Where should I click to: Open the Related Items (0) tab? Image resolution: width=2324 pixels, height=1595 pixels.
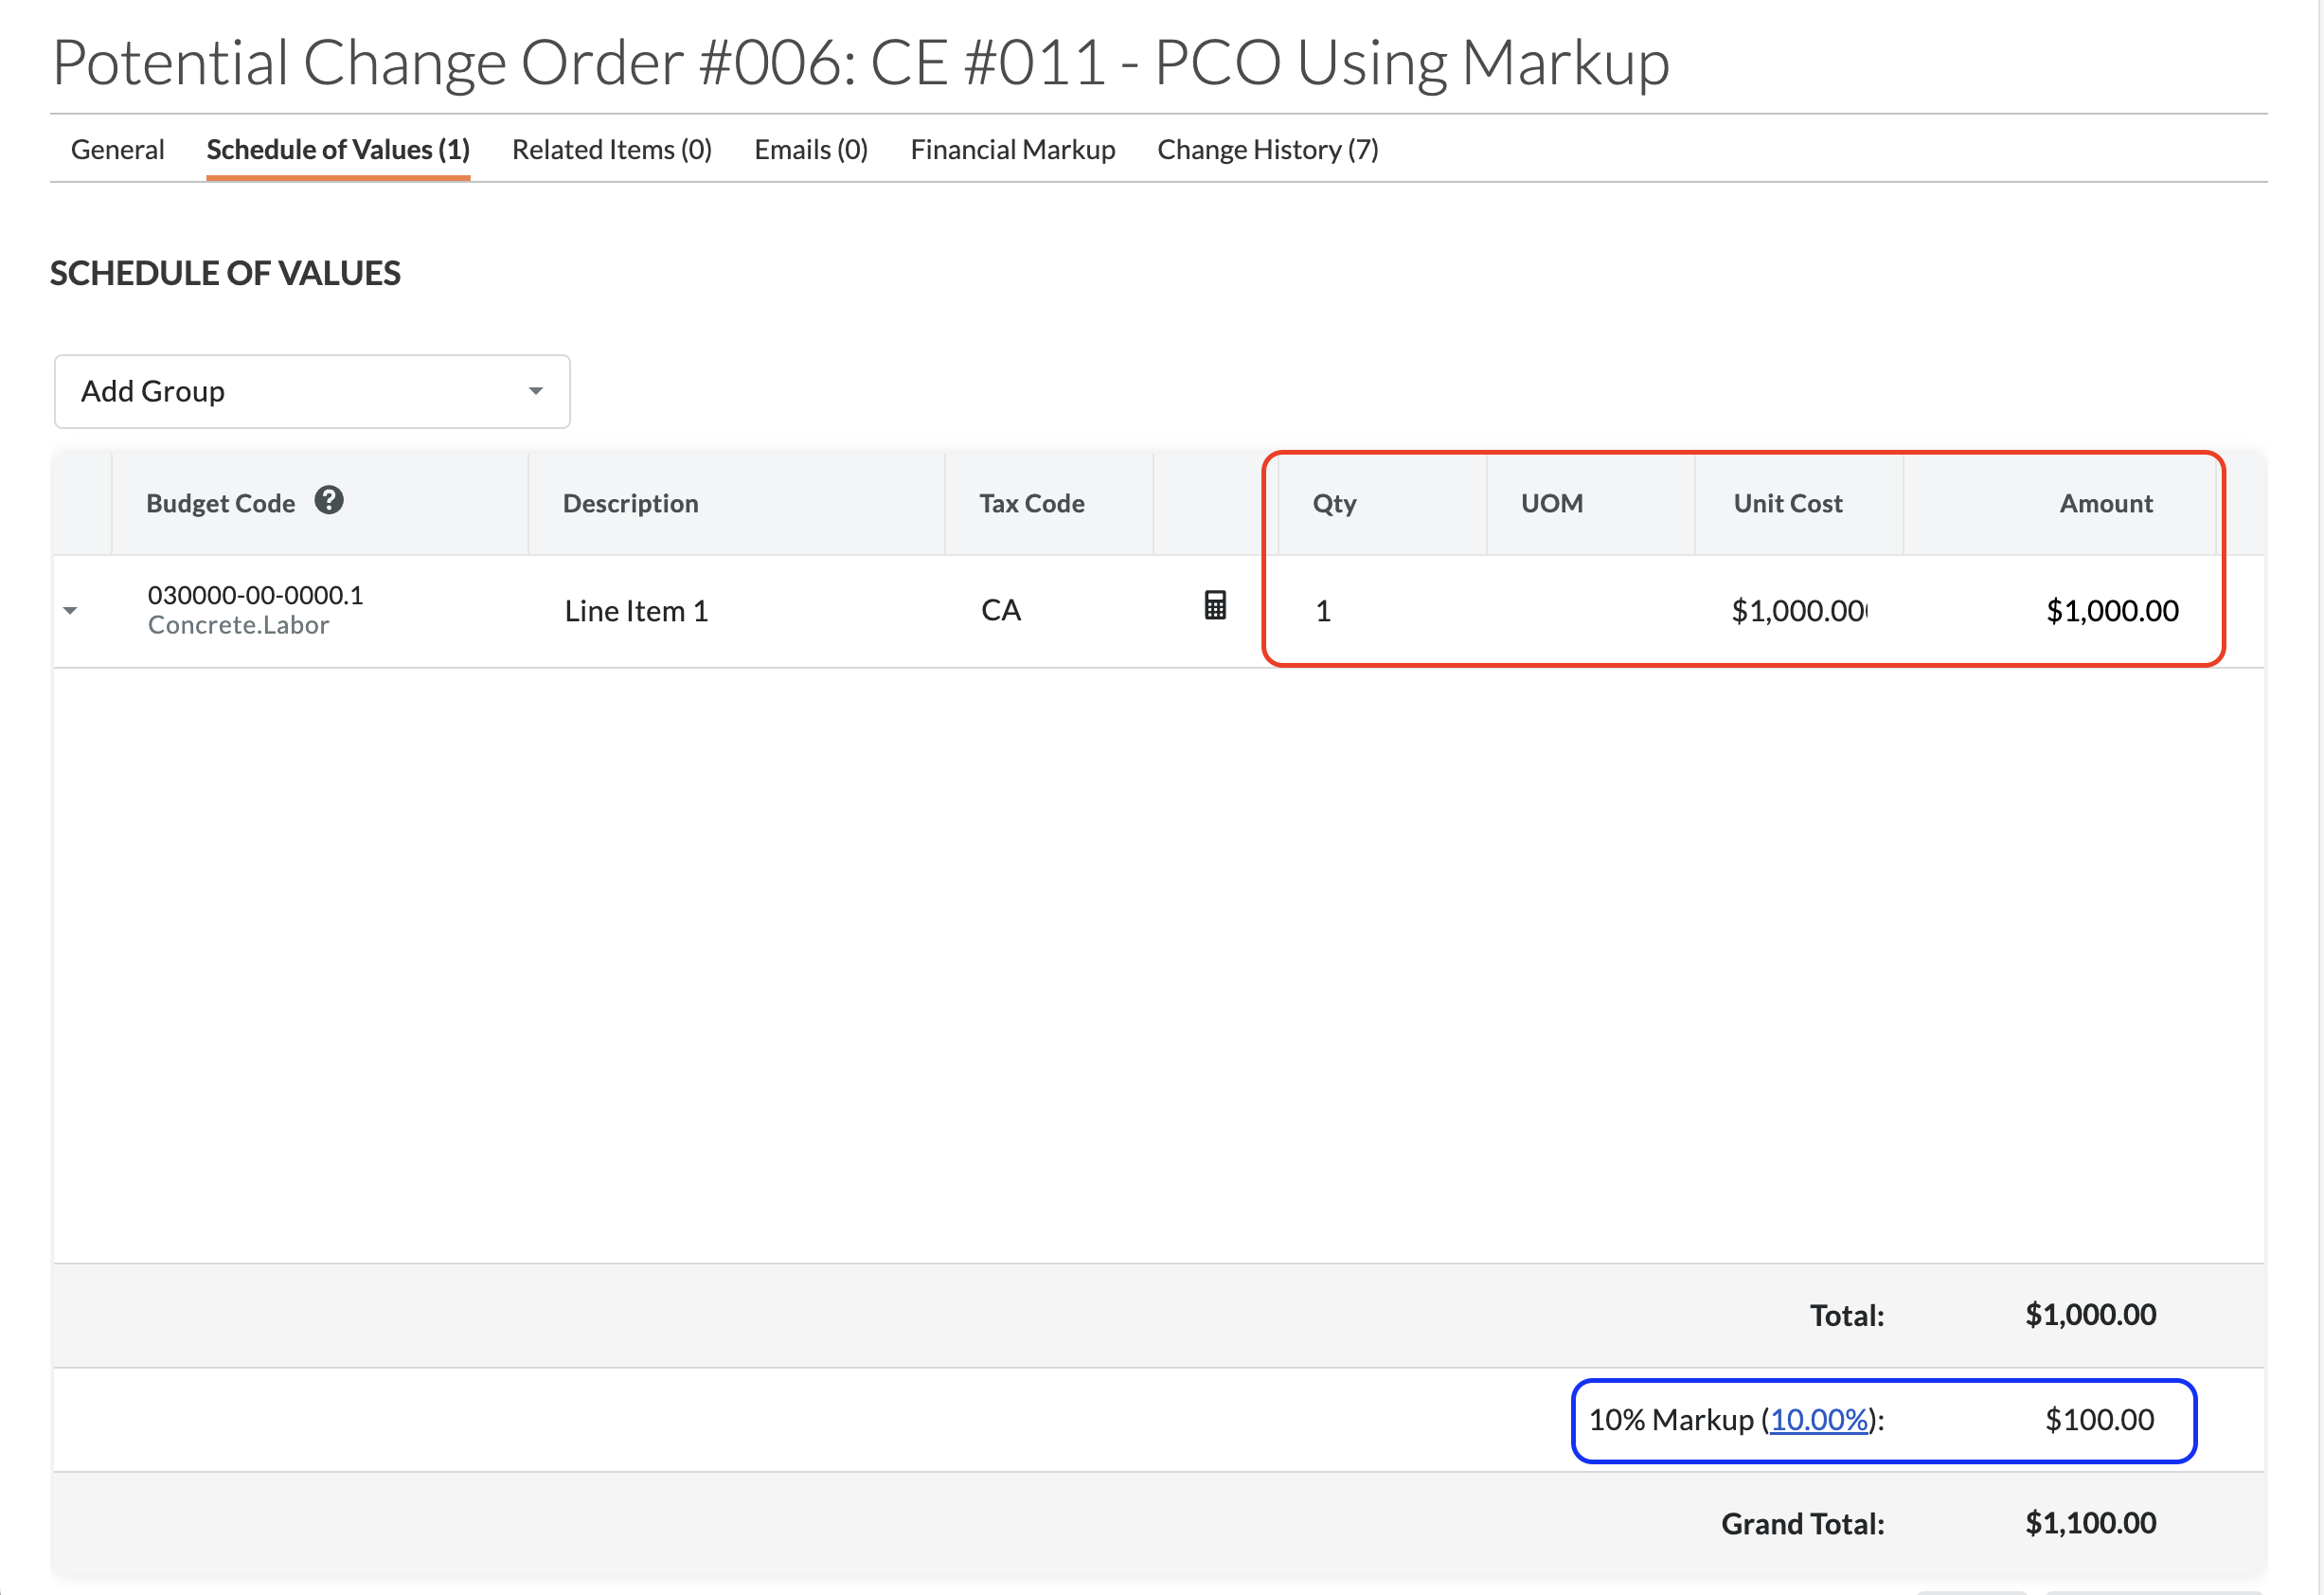point(611,150)
